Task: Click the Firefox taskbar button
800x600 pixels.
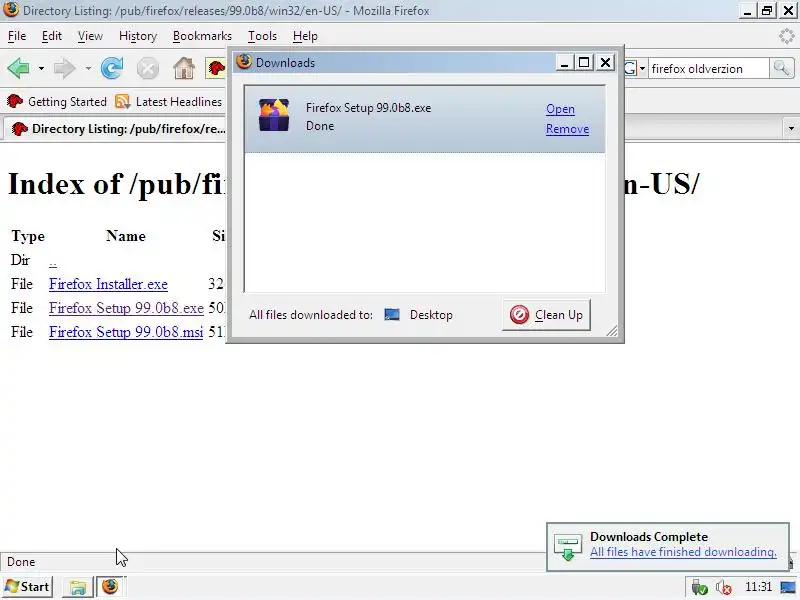Action: [110, 587]
